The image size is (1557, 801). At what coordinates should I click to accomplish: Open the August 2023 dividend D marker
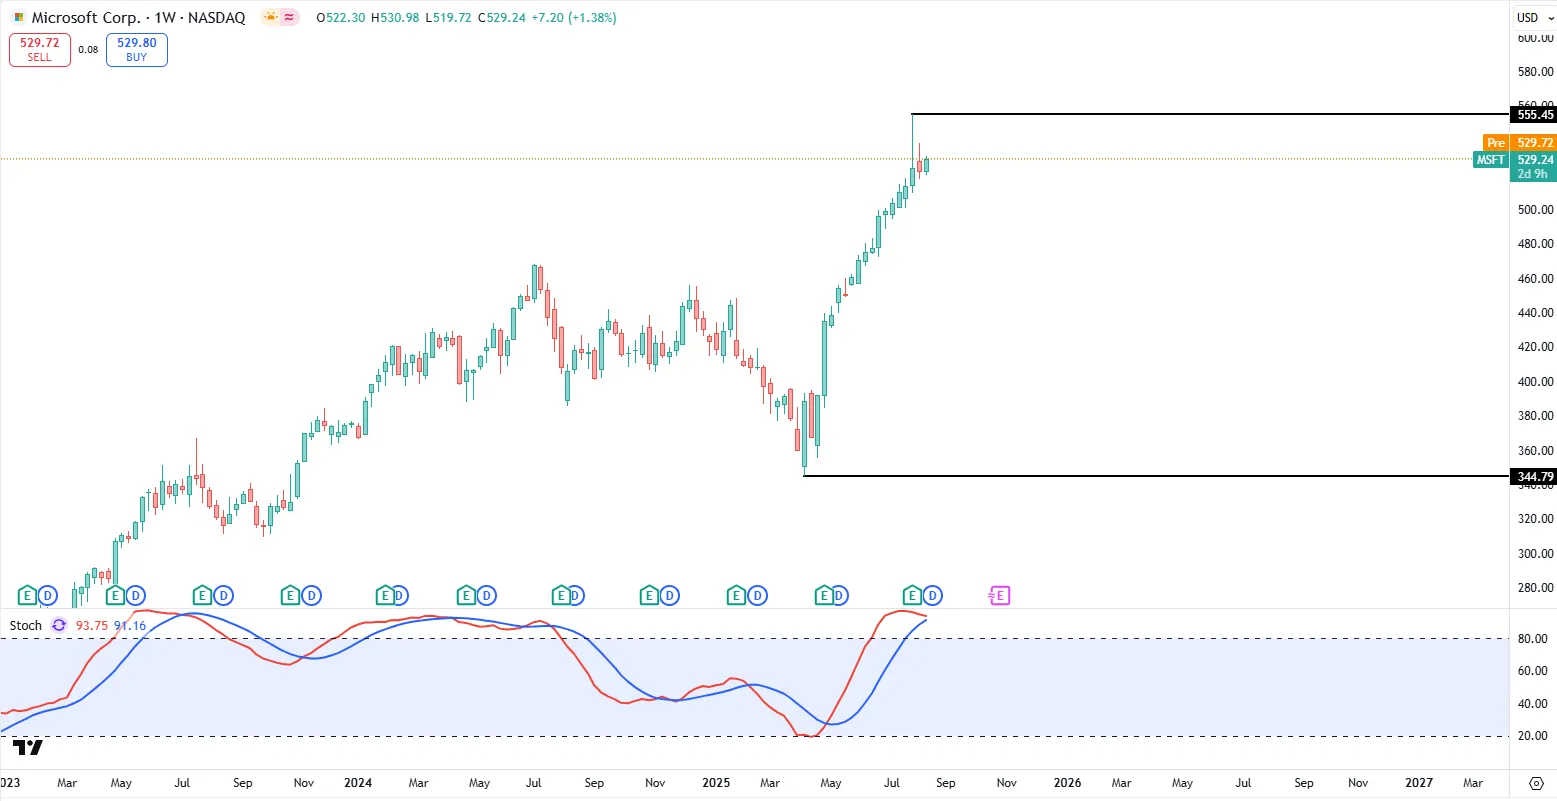(x=223, y=596)
